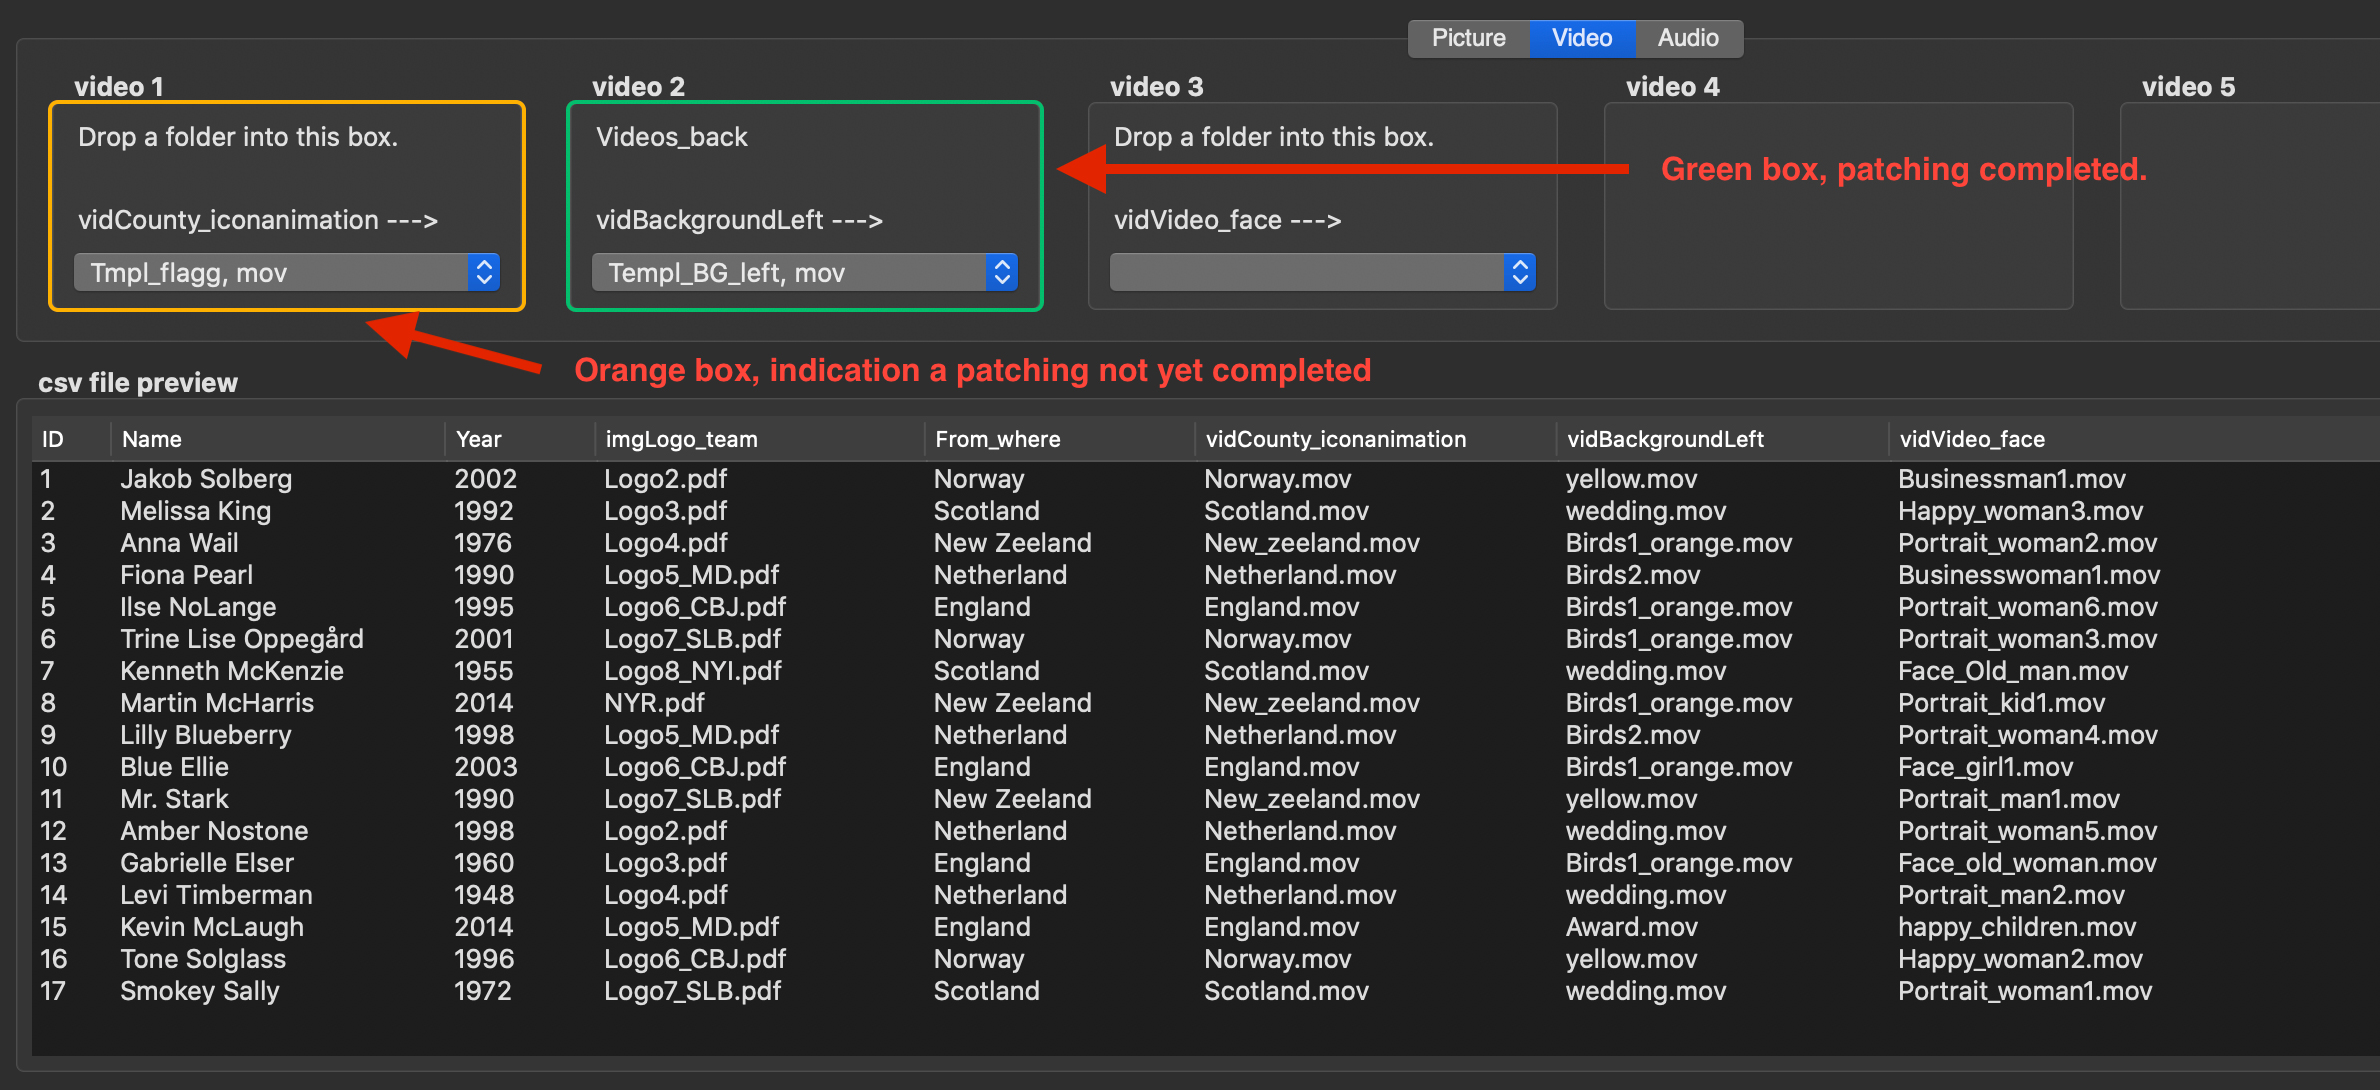Image resolution: width=2380 pixels, height=1090 pixels.
Task: Click Portrait_man1.mov cell
Action: tap(2009, 799)
